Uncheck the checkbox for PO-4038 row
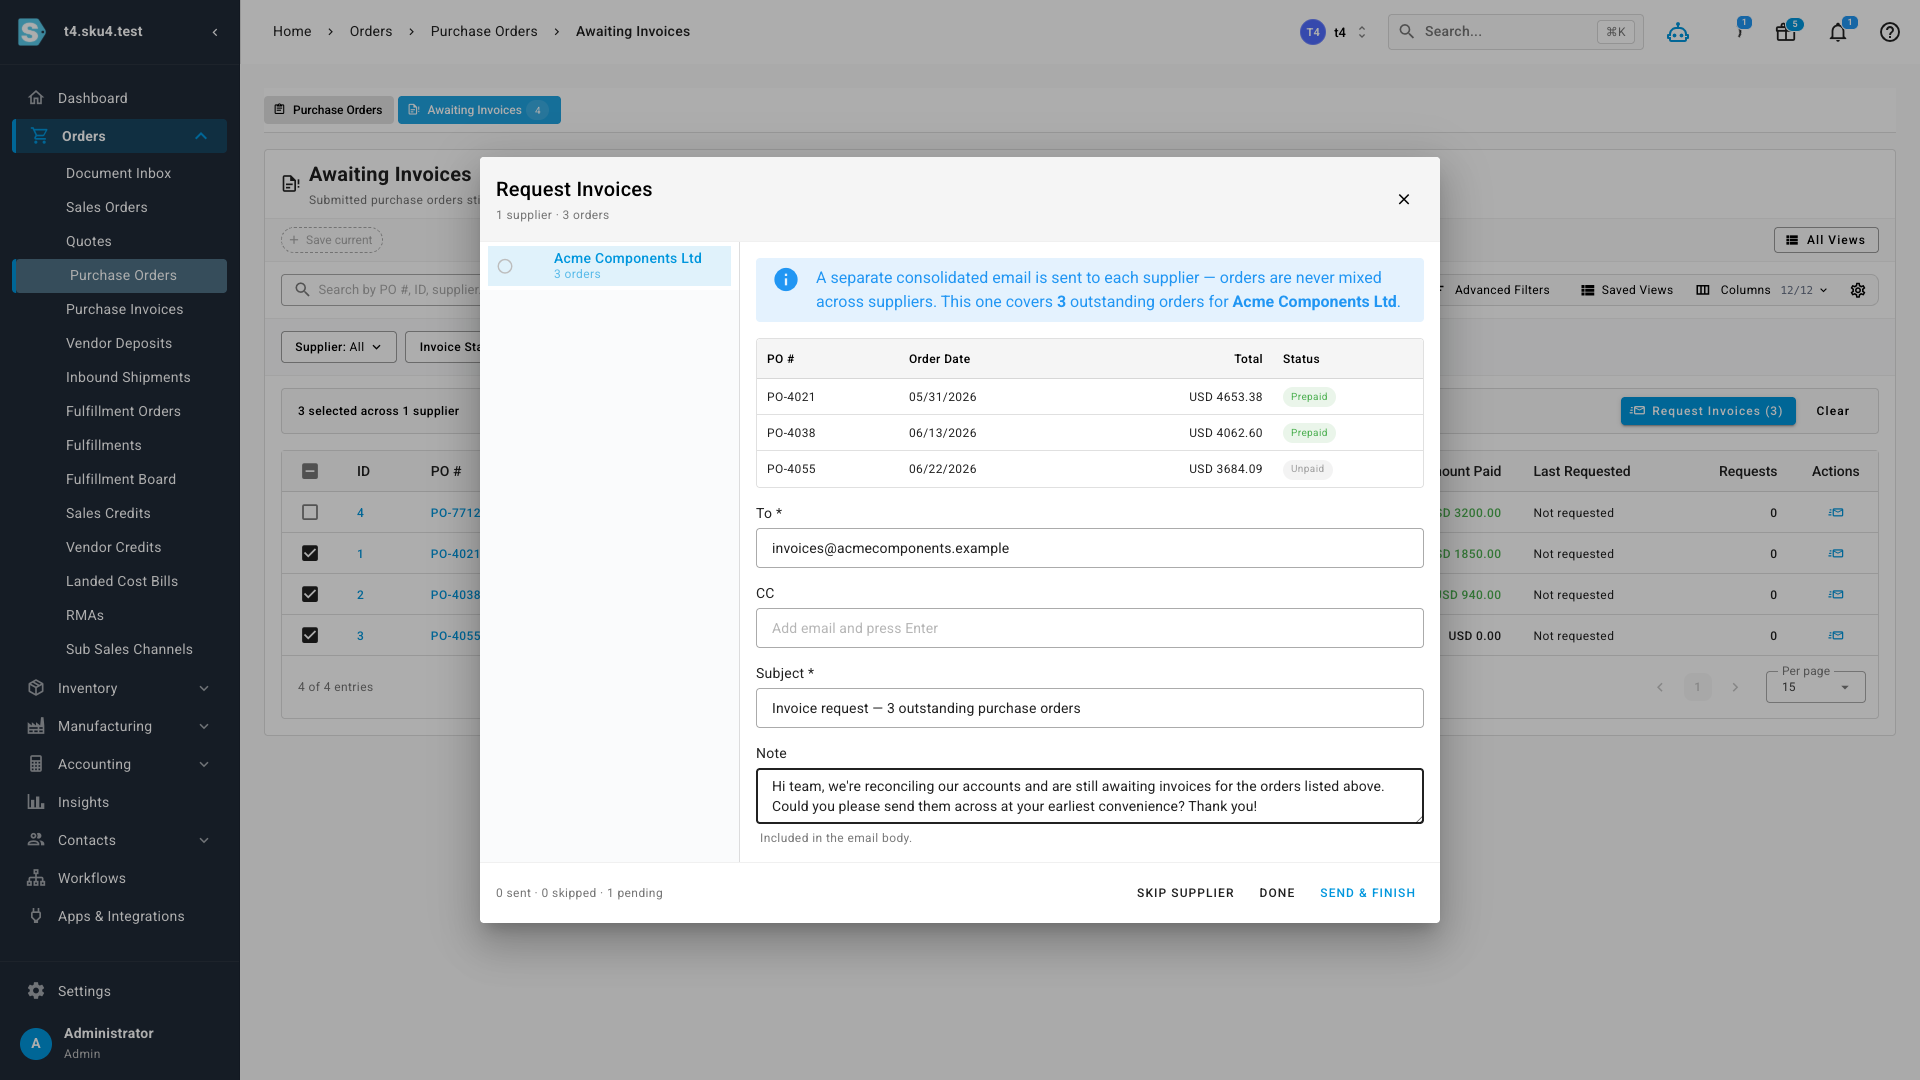 coord(310,594)
